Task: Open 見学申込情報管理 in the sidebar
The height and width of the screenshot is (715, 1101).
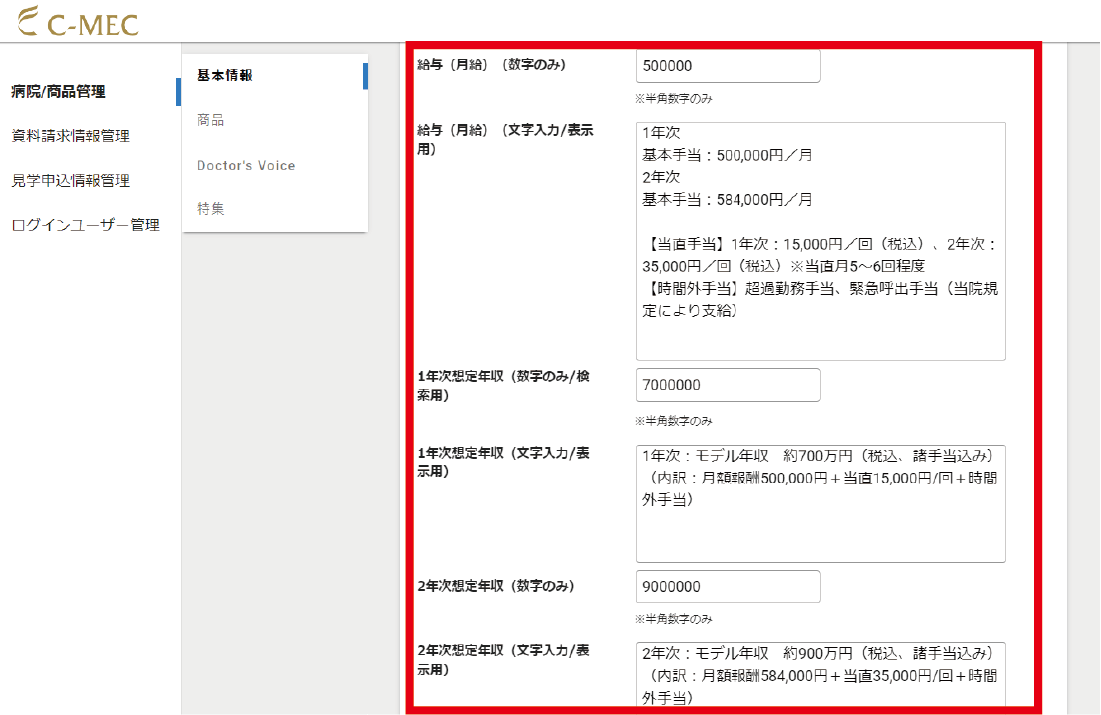Action: point(70,181)
